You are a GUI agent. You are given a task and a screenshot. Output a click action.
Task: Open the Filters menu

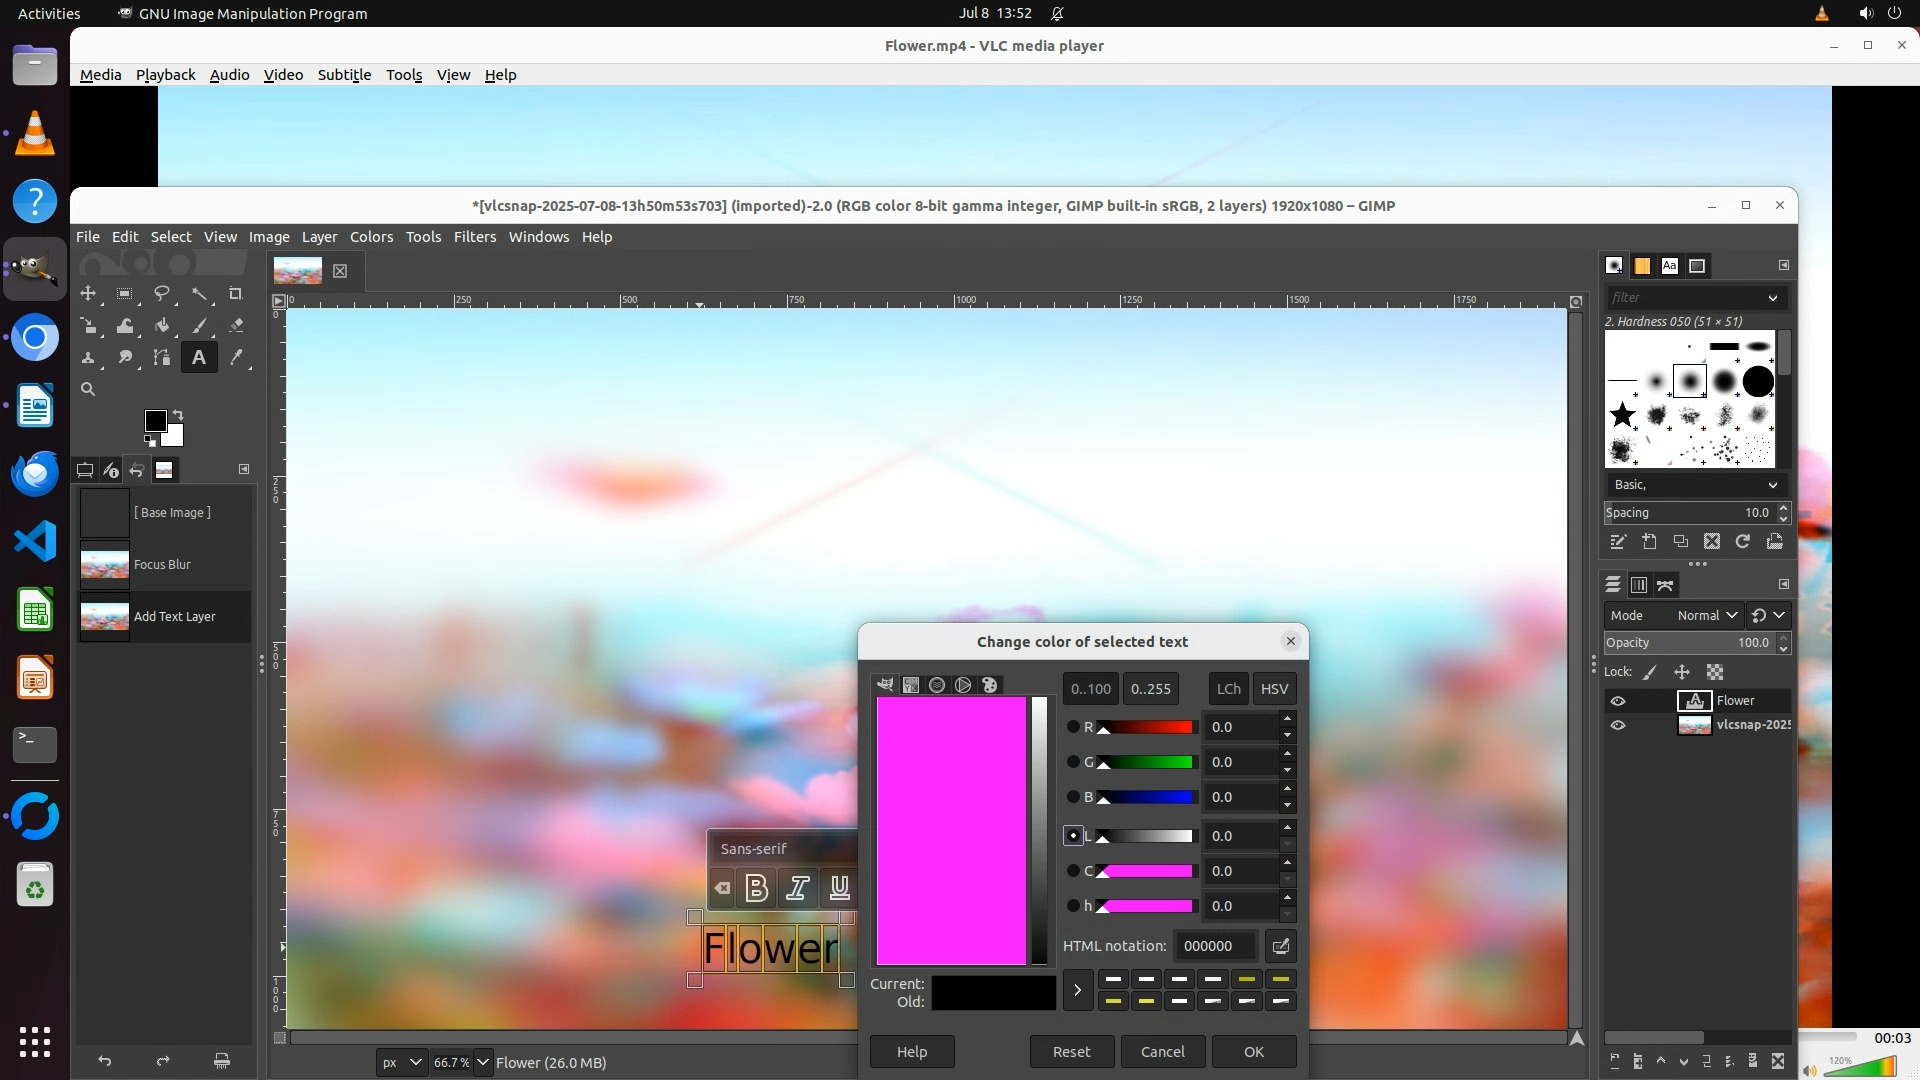point(474,237)
